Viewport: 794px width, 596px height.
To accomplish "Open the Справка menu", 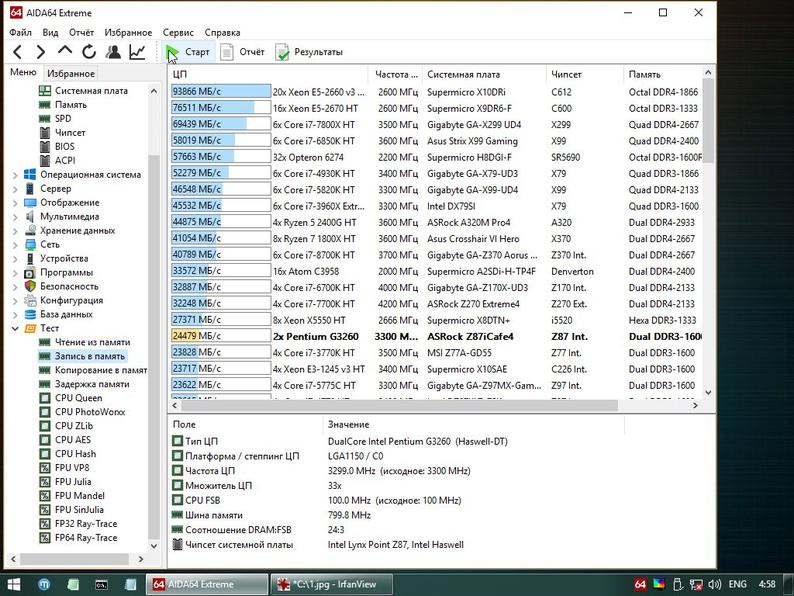I will click(x=222, y=32).
